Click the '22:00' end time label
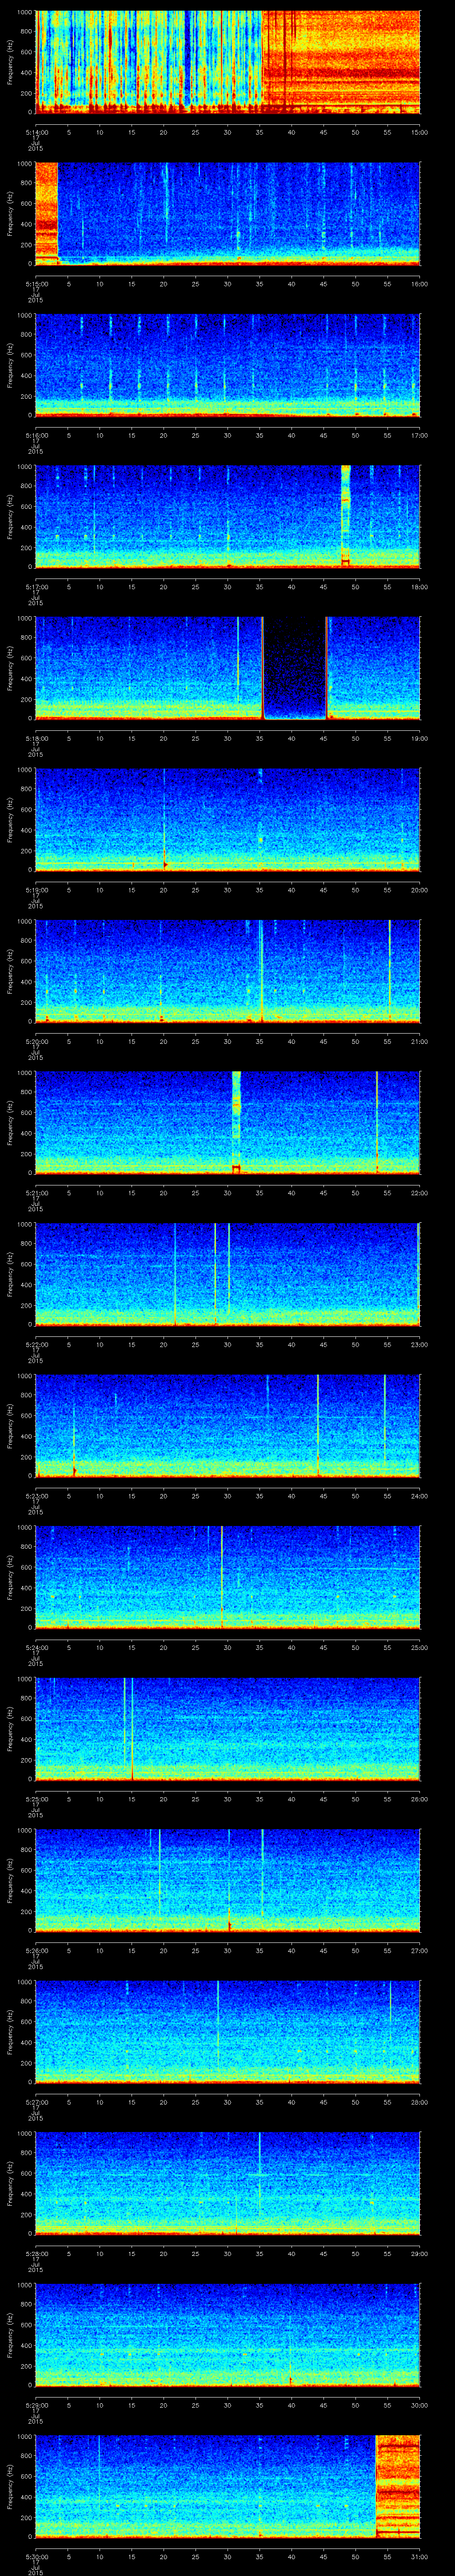 tap(420, 1192)
